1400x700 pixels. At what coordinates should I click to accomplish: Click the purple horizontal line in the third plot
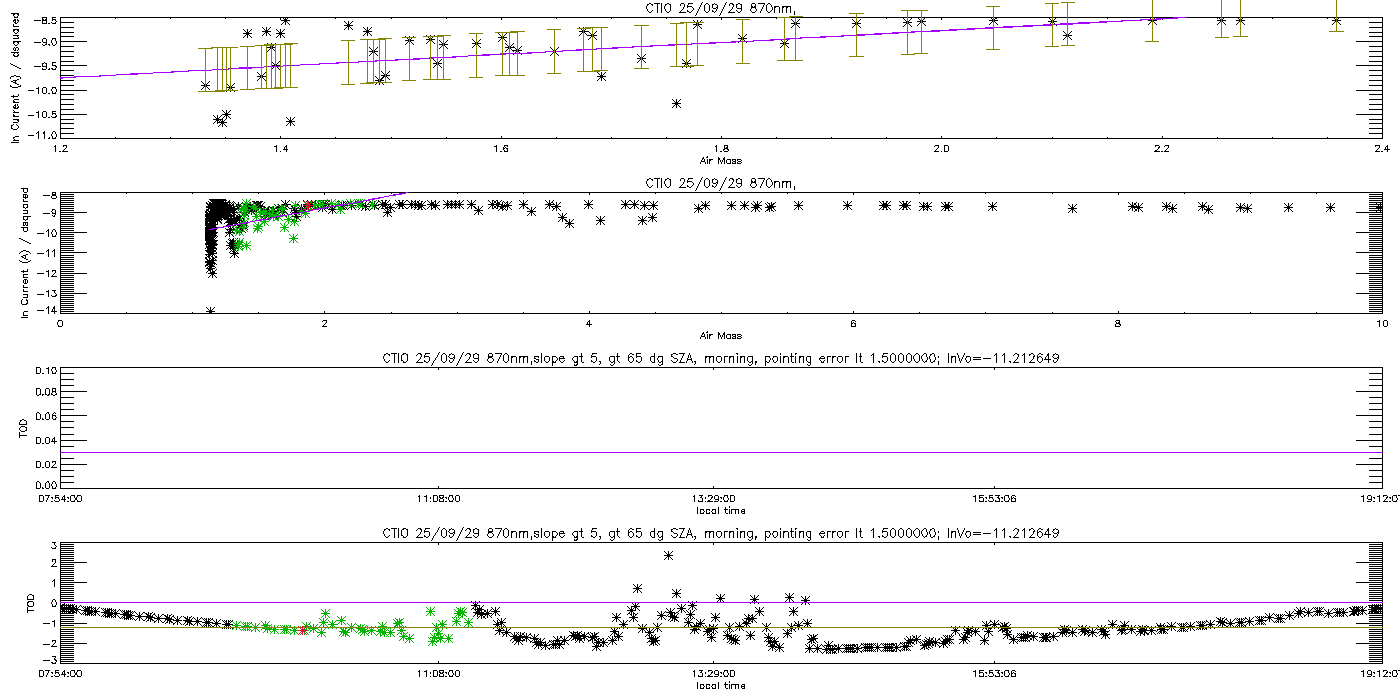tap(720, 452)
